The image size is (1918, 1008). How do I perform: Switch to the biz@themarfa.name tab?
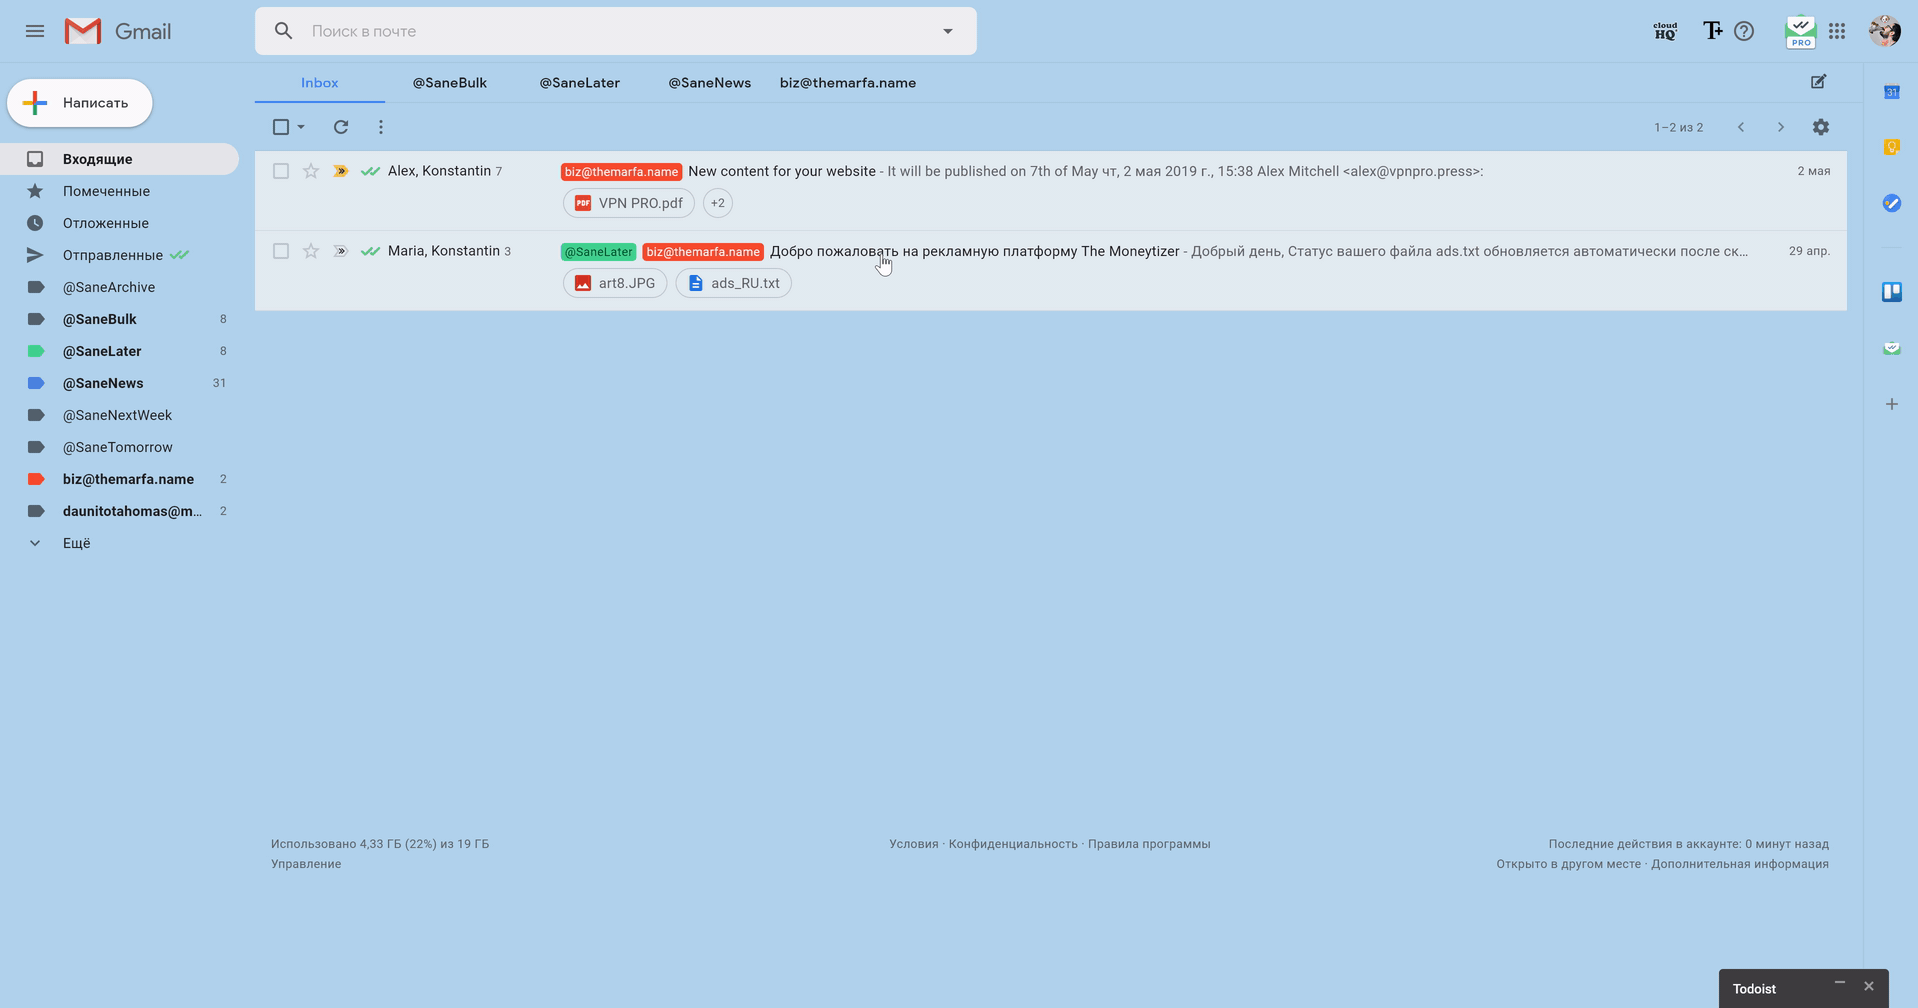(x=848, y=83)
